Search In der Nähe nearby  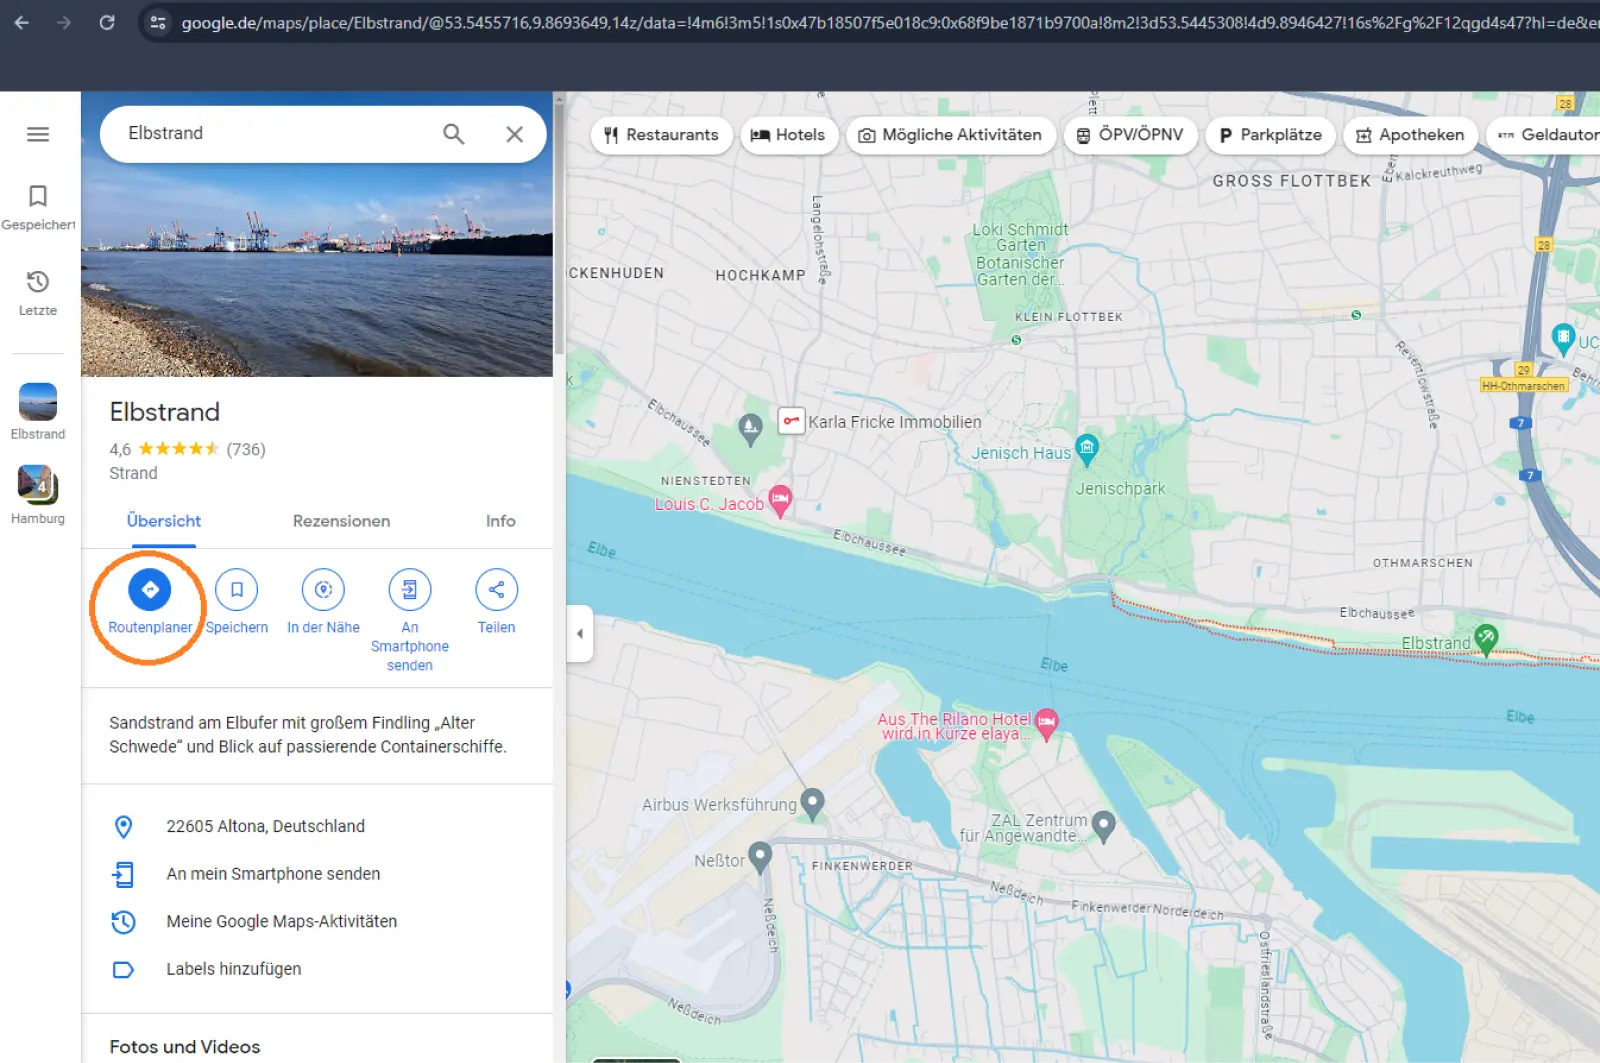coord(323,601)
